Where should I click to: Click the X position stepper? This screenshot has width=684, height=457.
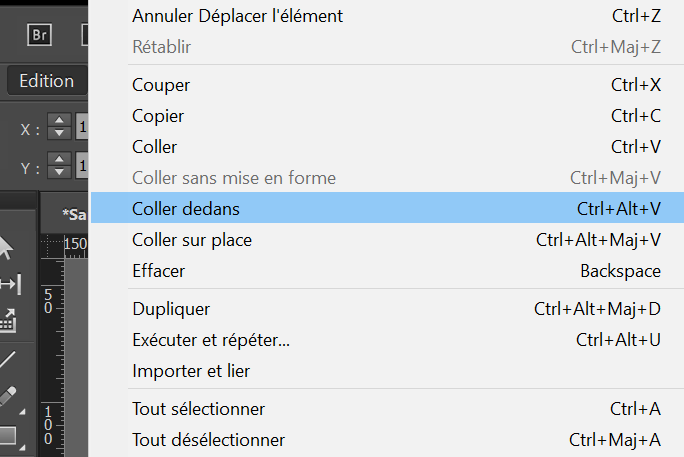59,128
